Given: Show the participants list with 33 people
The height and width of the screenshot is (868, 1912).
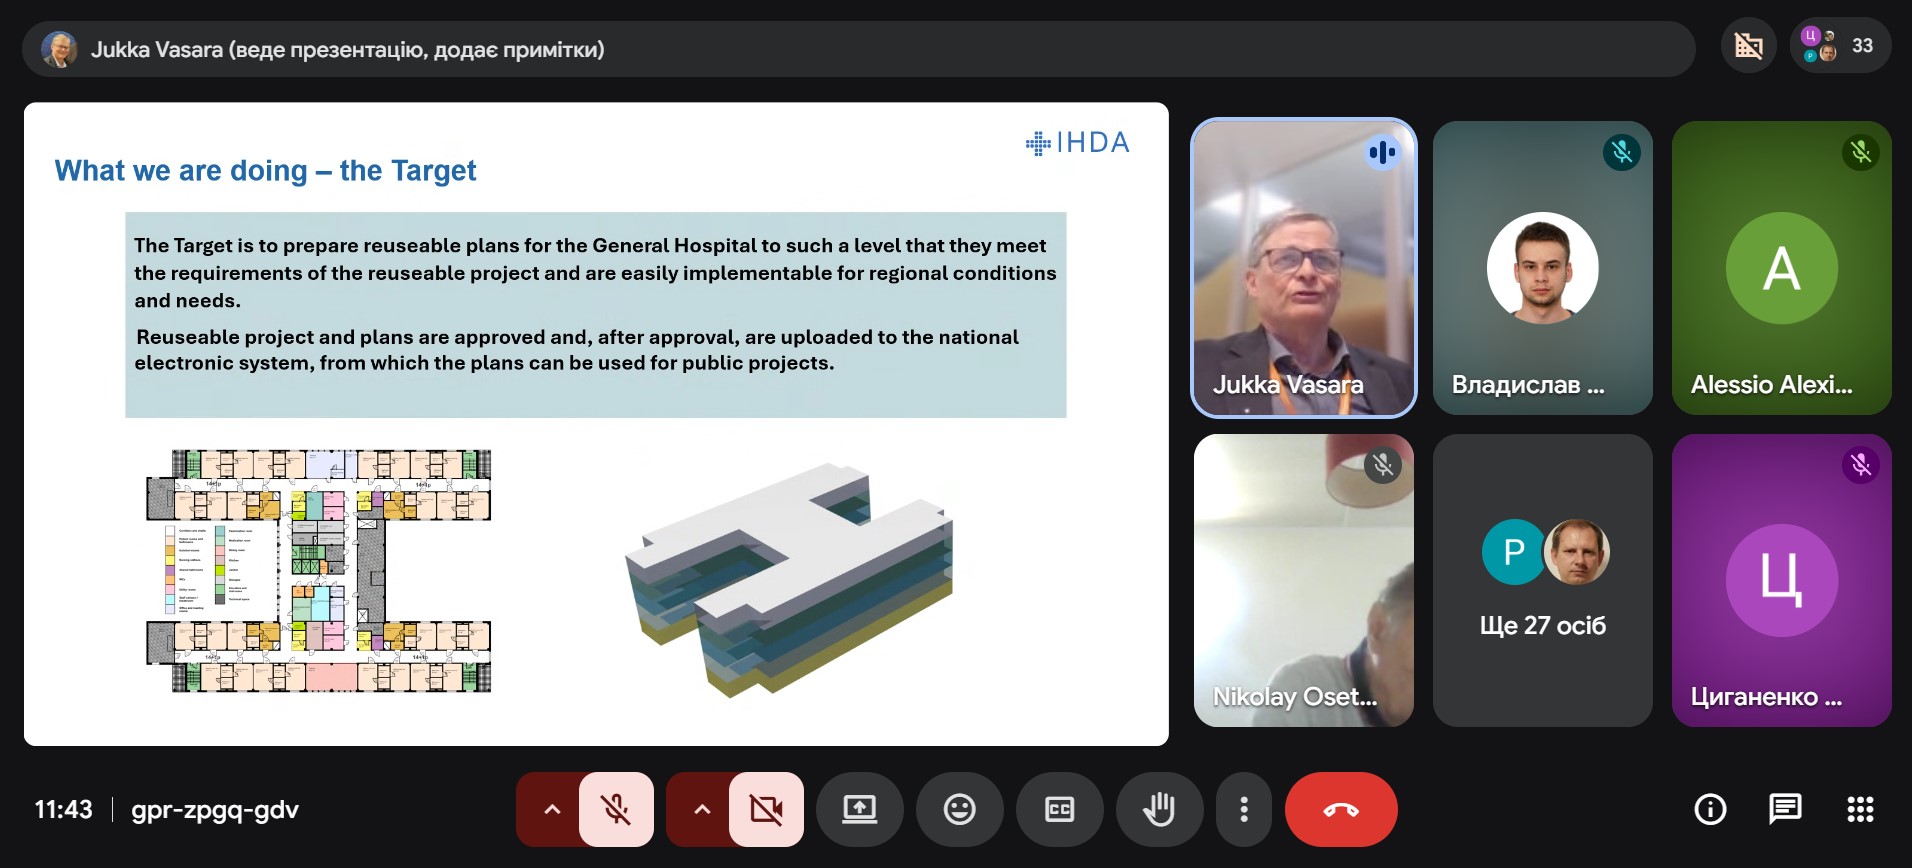Looking at the screenshot, I should [1840, 46].
